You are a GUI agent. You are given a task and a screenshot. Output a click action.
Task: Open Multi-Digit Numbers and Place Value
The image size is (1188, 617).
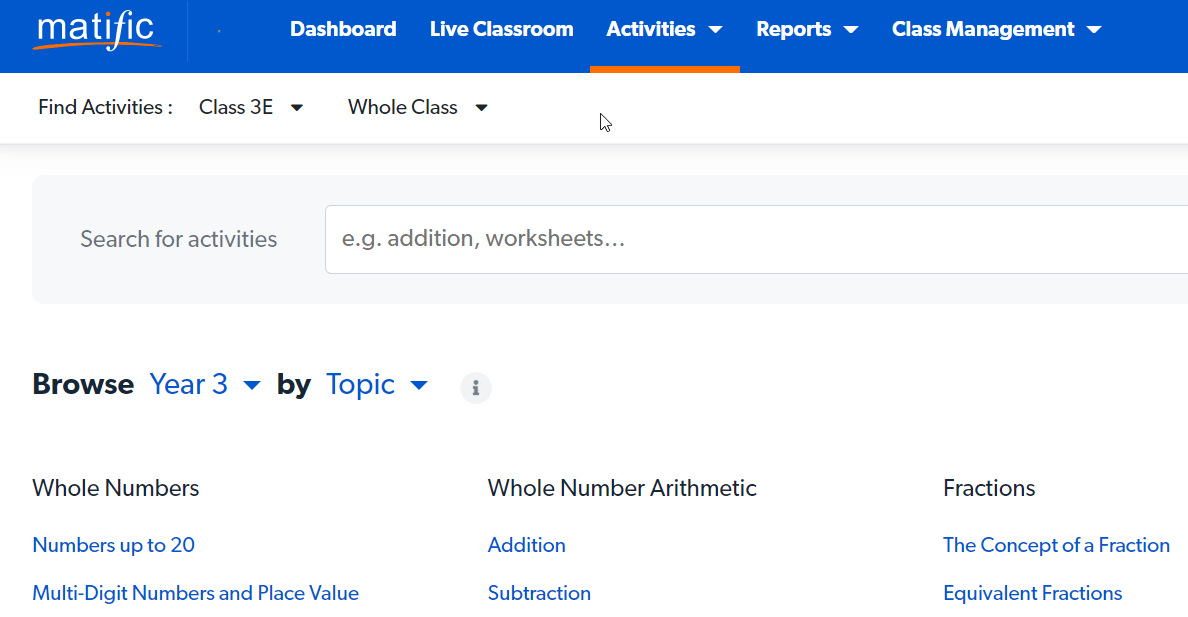click(195, 593)
